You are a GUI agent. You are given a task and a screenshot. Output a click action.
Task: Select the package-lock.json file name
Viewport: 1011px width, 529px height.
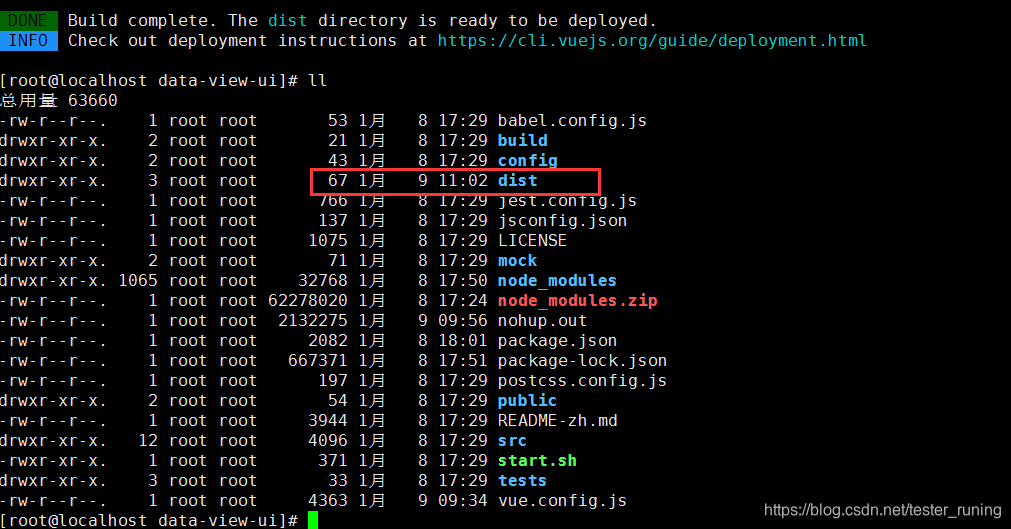coord(582,361)
